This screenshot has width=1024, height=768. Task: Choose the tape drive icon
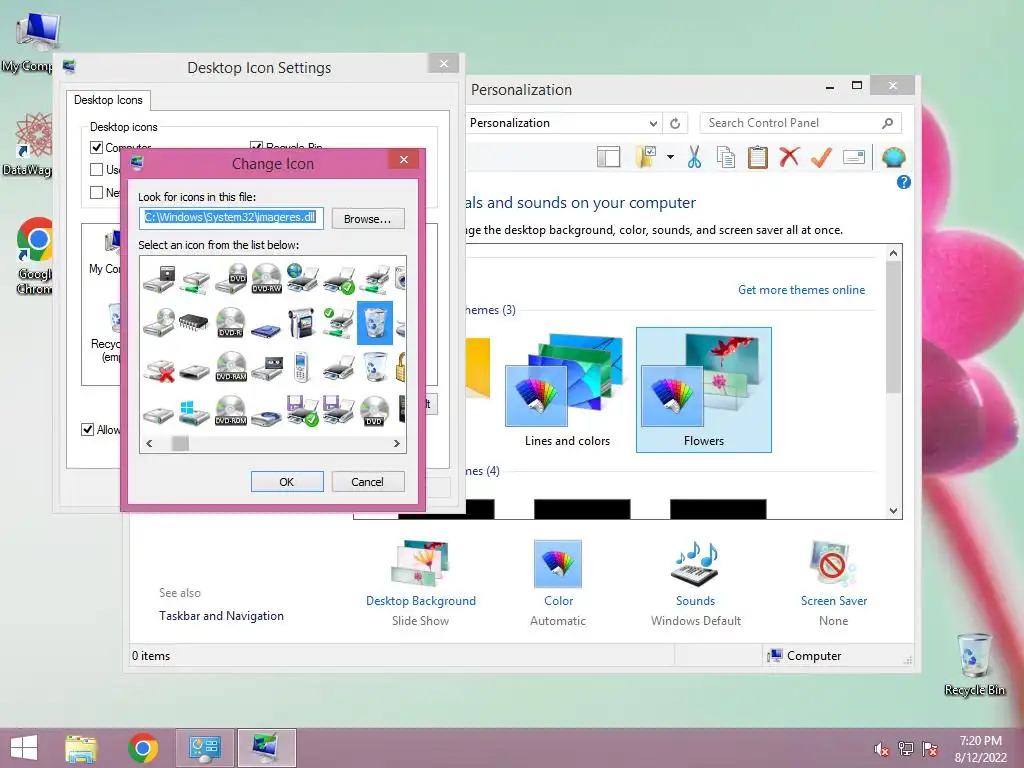tap(266, 369)
